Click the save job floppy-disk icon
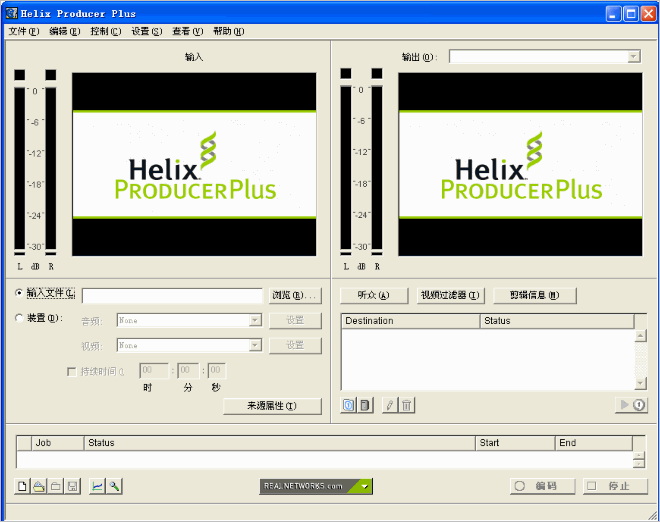Image resolution: width=660 pixels, height=522 pixels. pyautogui.click(x=72, y=487)
